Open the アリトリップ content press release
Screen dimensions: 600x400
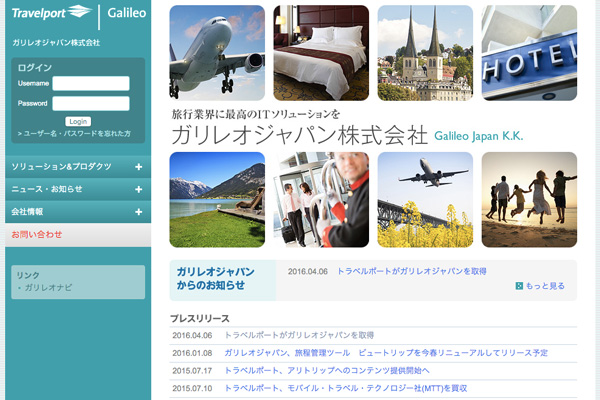[x=327, y=371]
